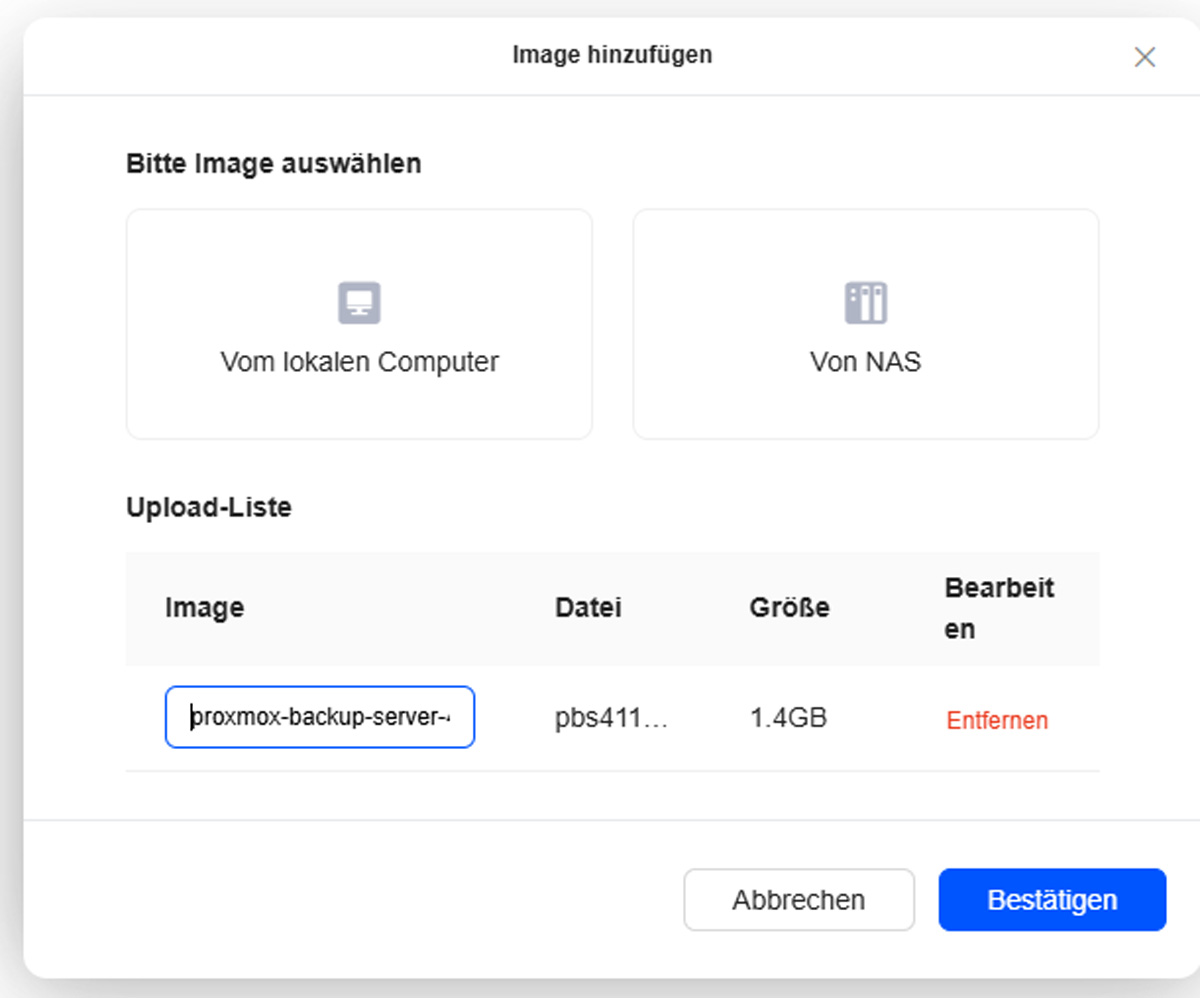
Task: Click the local computer monitor icon
Action: pyautogui.click(x=359, y=302)
